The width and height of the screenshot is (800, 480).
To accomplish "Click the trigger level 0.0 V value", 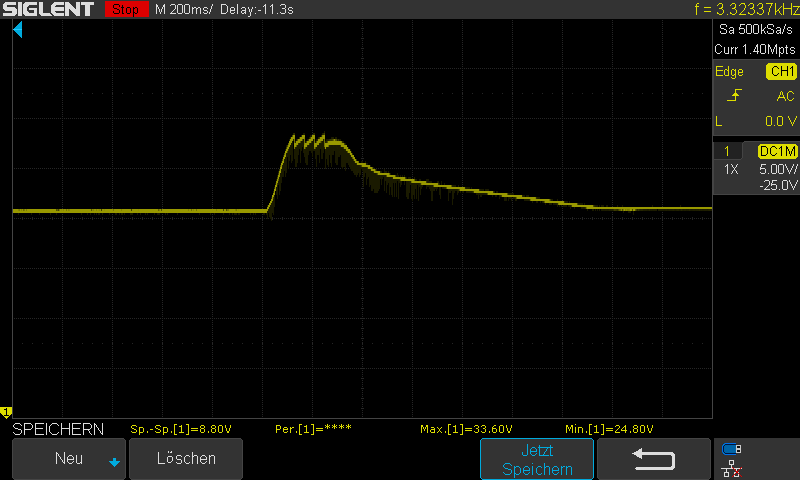I will (781, 121).
